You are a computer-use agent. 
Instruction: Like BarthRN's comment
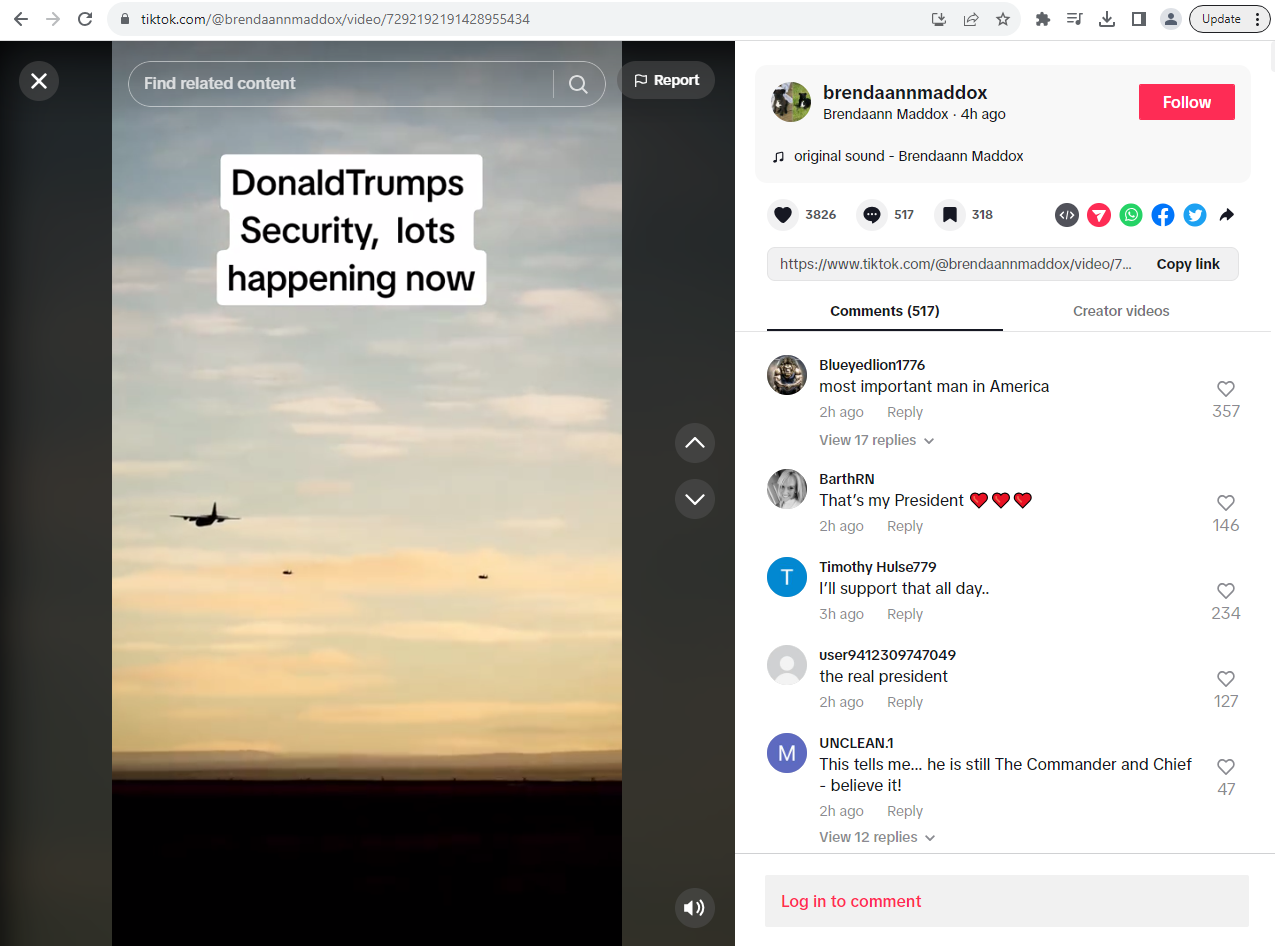coord(1226,503)
